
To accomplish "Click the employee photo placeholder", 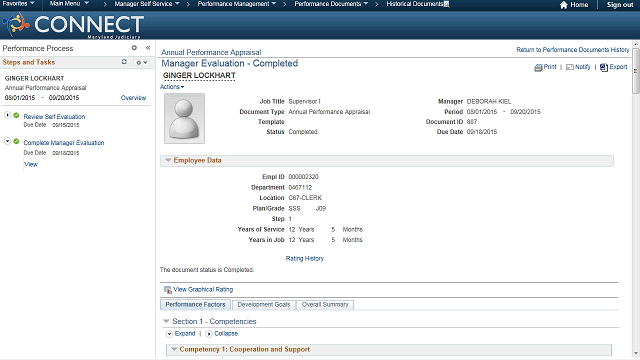I will pos(184,118).
